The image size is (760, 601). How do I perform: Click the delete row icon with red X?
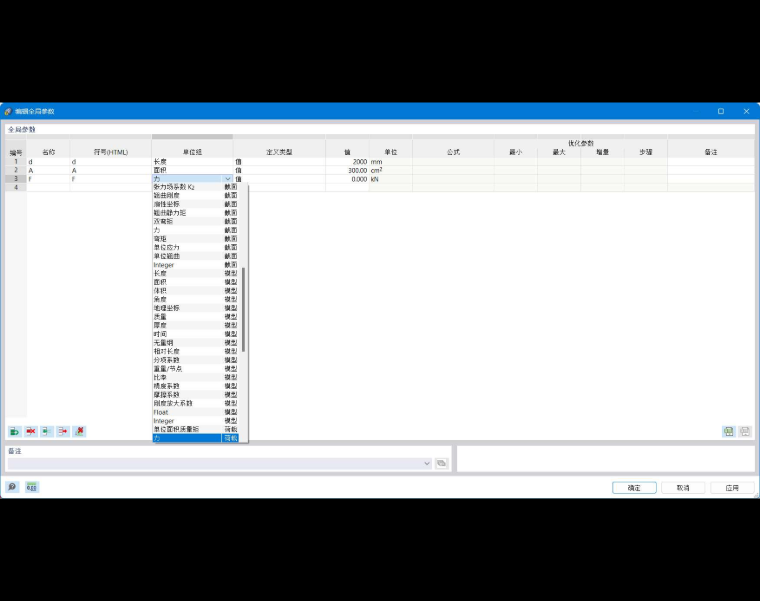[x=31, y=431]
